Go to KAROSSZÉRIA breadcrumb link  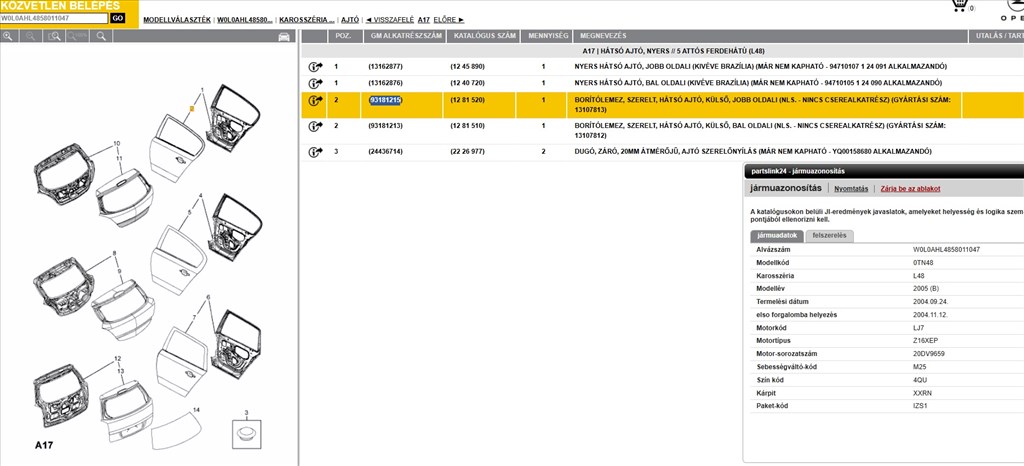(x=306, y=19)
